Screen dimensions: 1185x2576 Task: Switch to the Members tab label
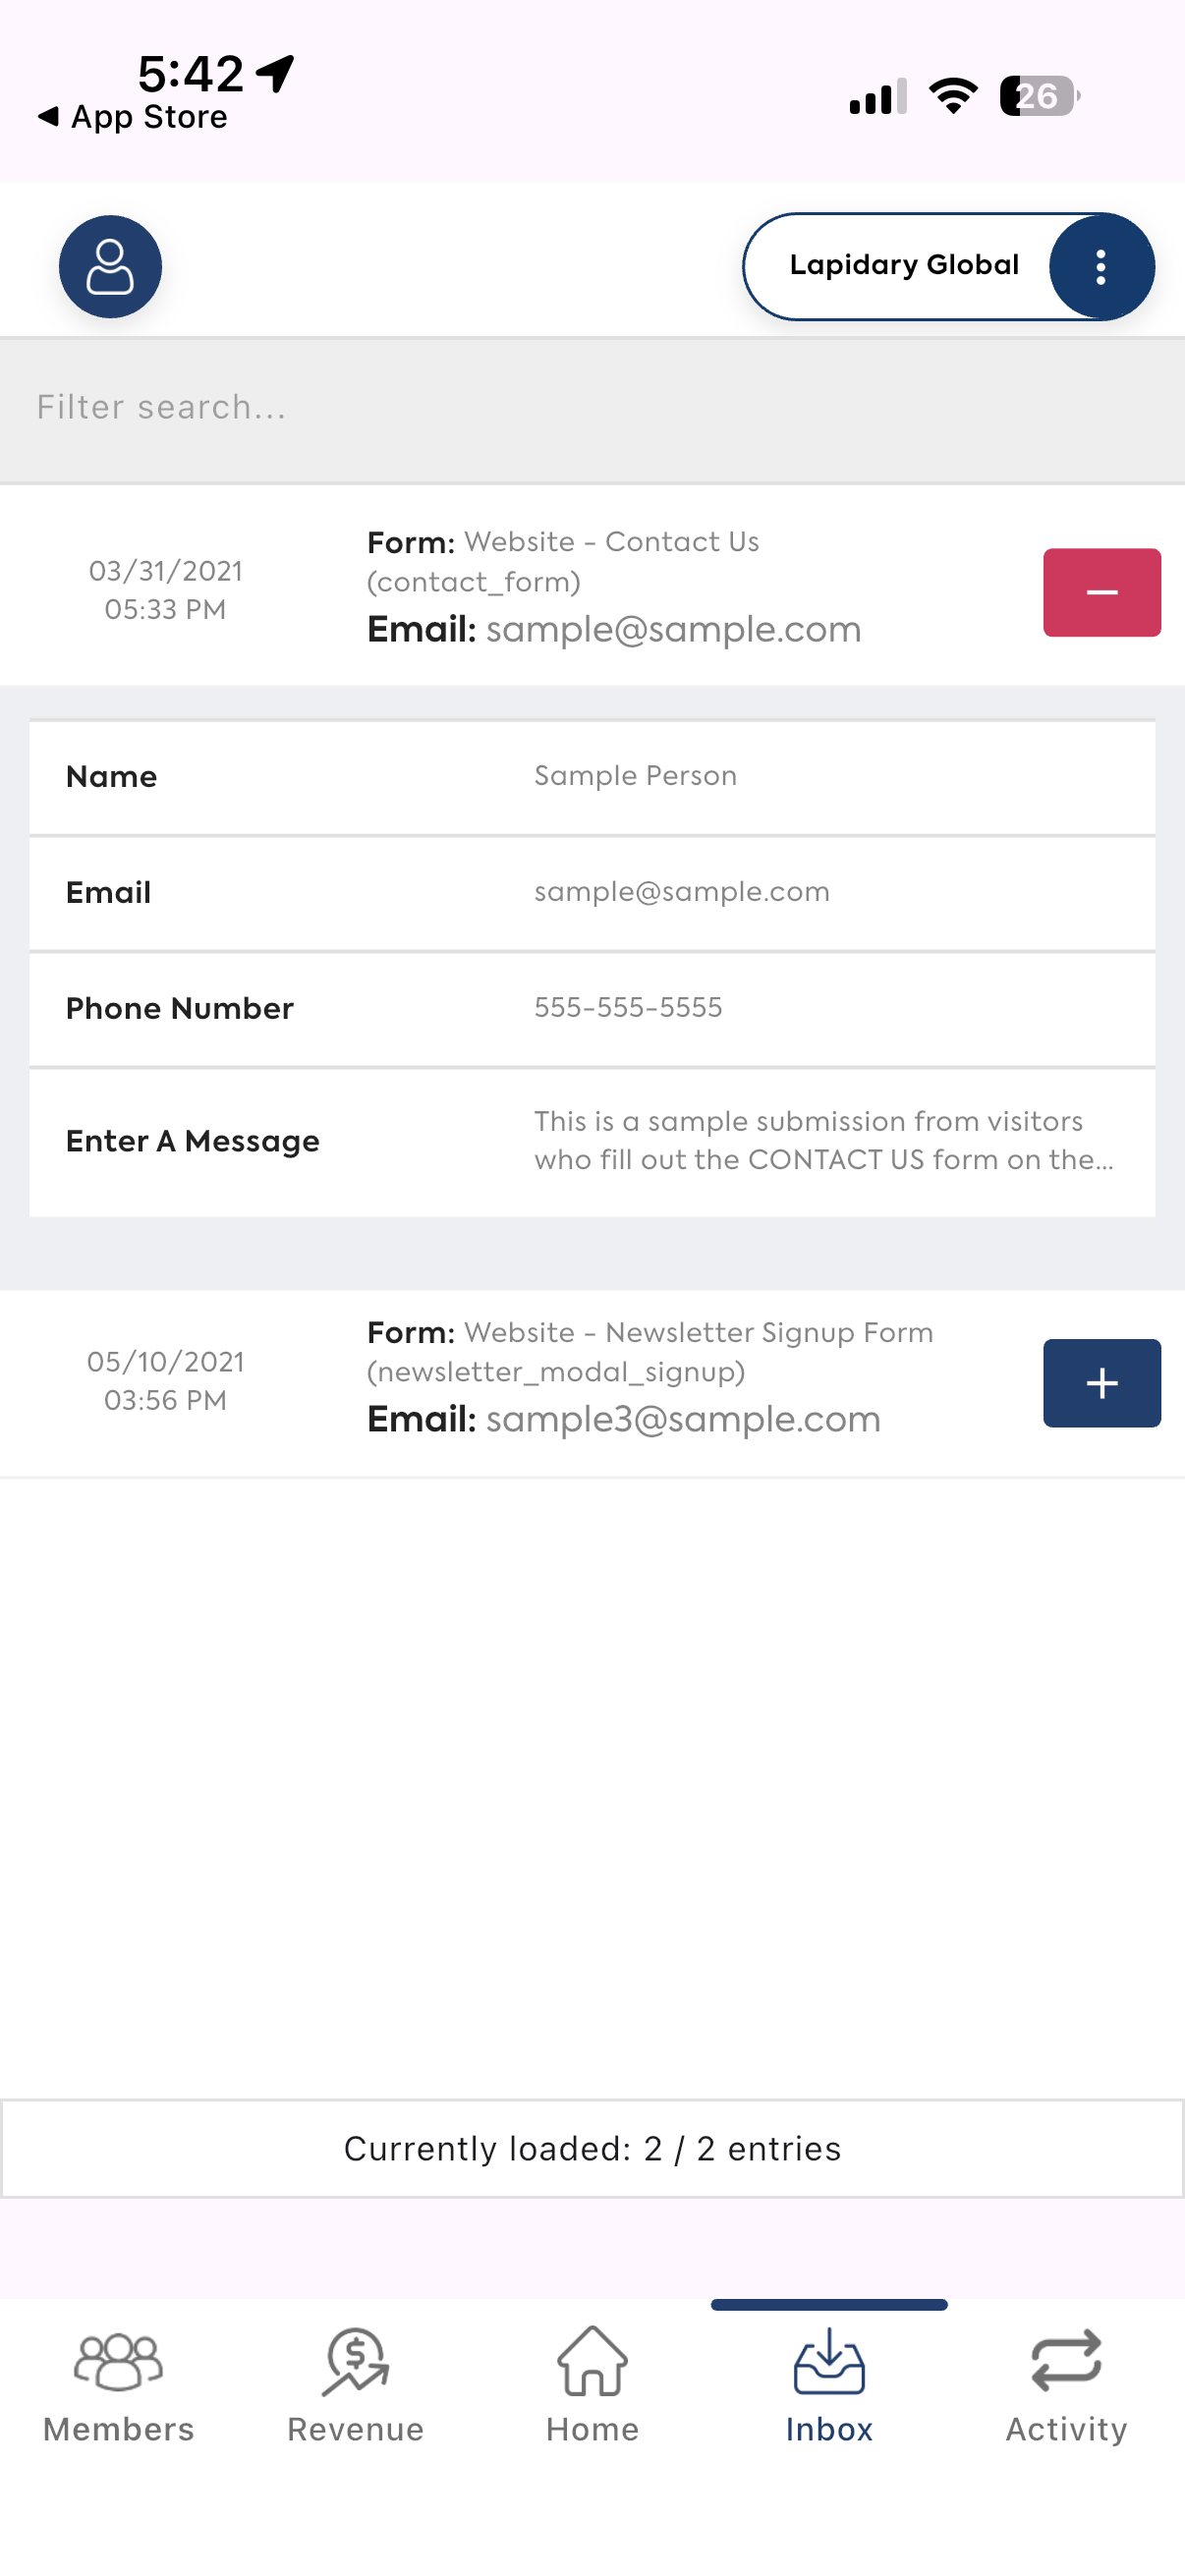click(118, 2429)
